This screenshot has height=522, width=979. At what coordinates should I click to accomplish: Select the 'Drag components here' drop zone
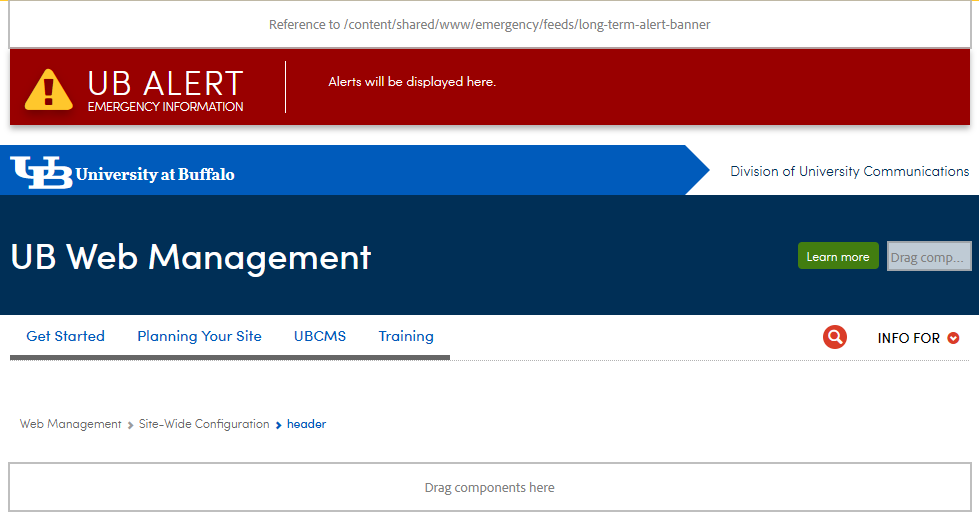[x=489, y=488]
